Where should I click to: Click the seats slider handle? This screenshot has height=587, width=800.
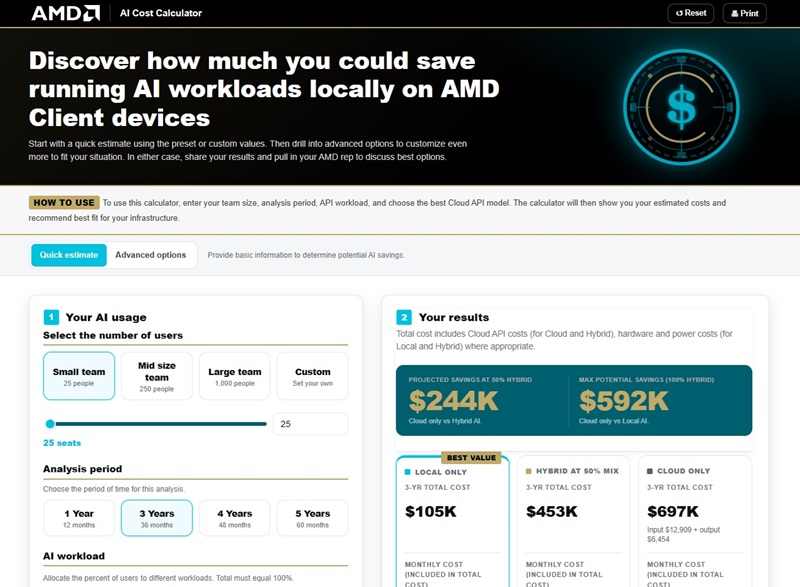click(50, 424)
